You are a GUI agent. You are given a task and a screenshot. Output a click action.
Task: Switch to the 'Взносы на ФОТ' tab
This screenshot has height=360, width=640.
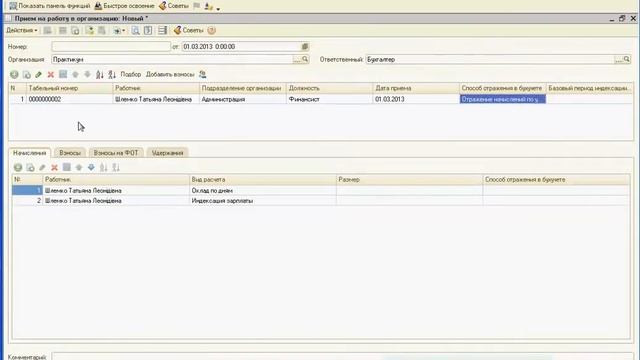(x=116, y=153)
